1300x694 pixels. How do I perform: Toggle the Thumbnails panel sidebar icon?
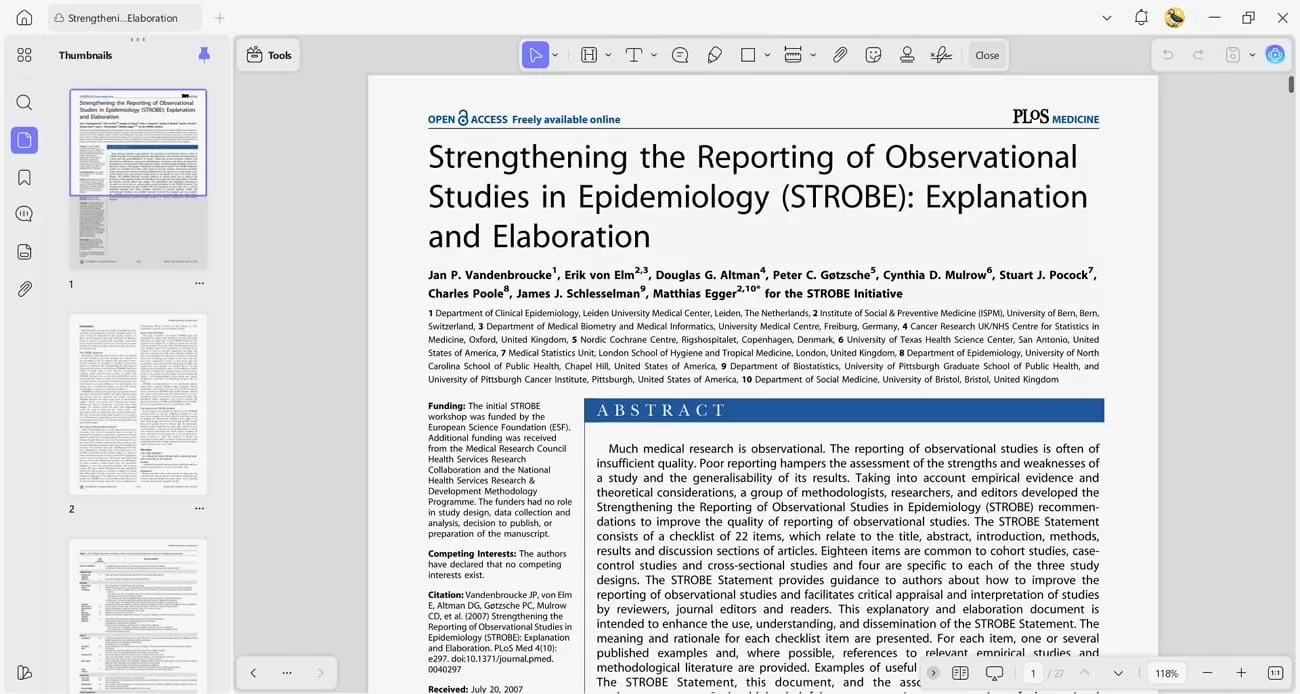[24, 140]
